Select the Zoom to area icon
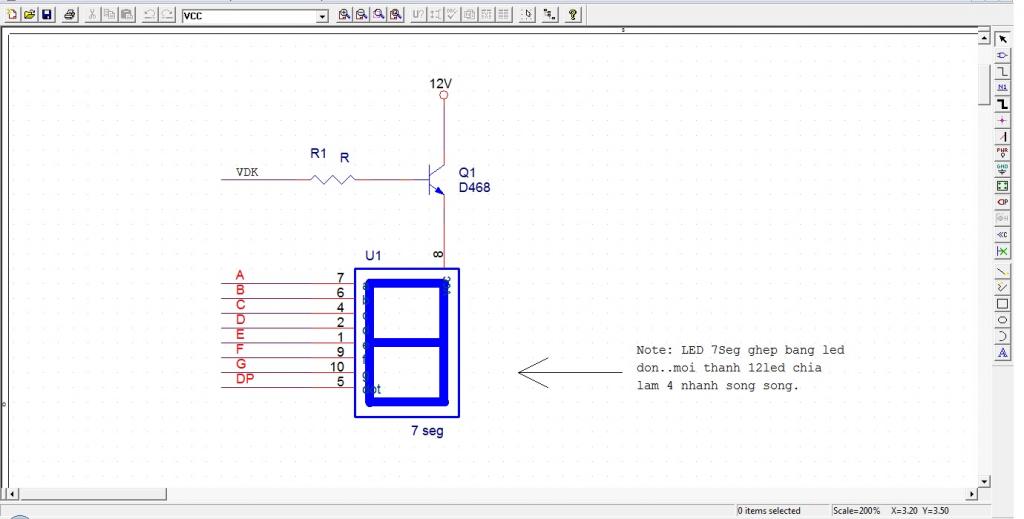Image resolution: width=1024 pixels, height=519 pixels. 379,14
